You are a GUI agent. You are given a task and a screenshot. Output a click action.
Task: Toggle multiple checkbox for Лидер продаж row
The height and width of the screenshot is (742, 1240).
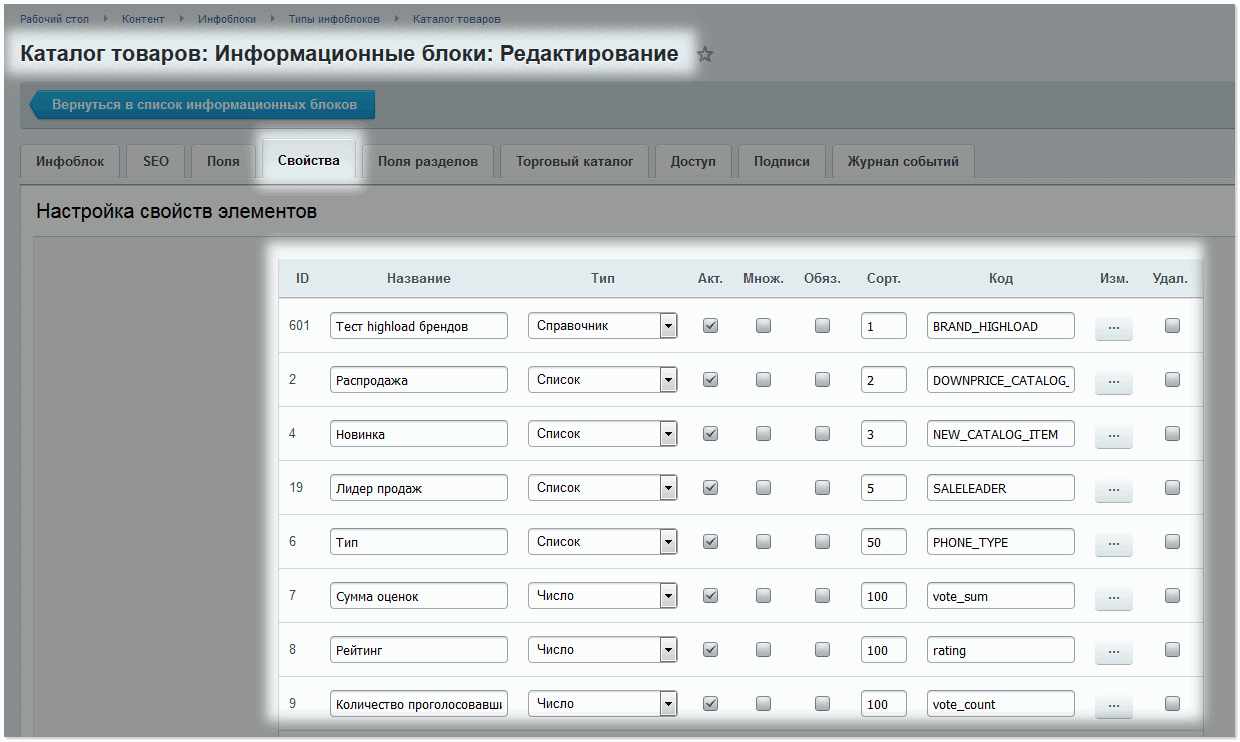pos(763,487)
